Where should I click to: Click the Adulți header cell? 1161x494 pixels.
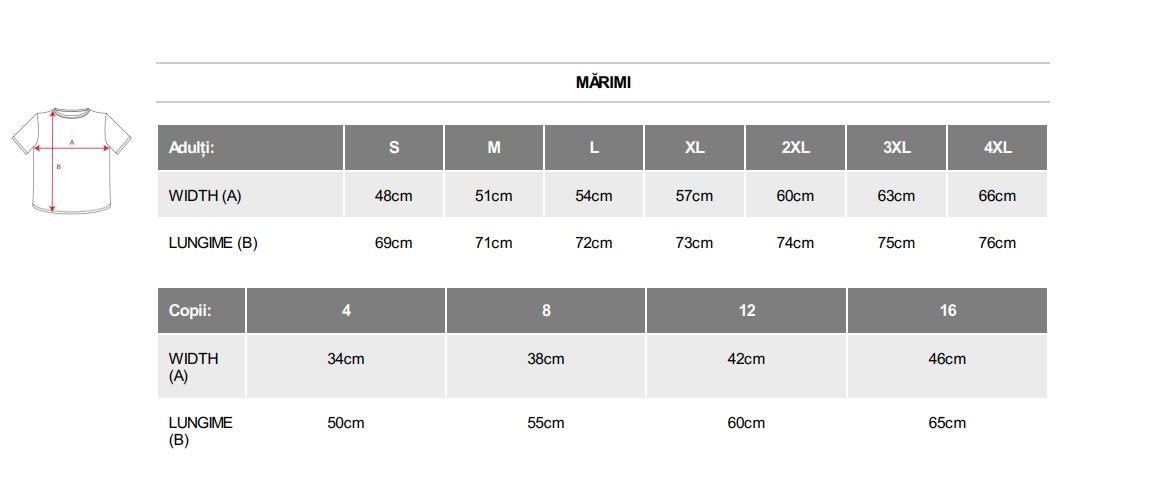coord(250,147)
